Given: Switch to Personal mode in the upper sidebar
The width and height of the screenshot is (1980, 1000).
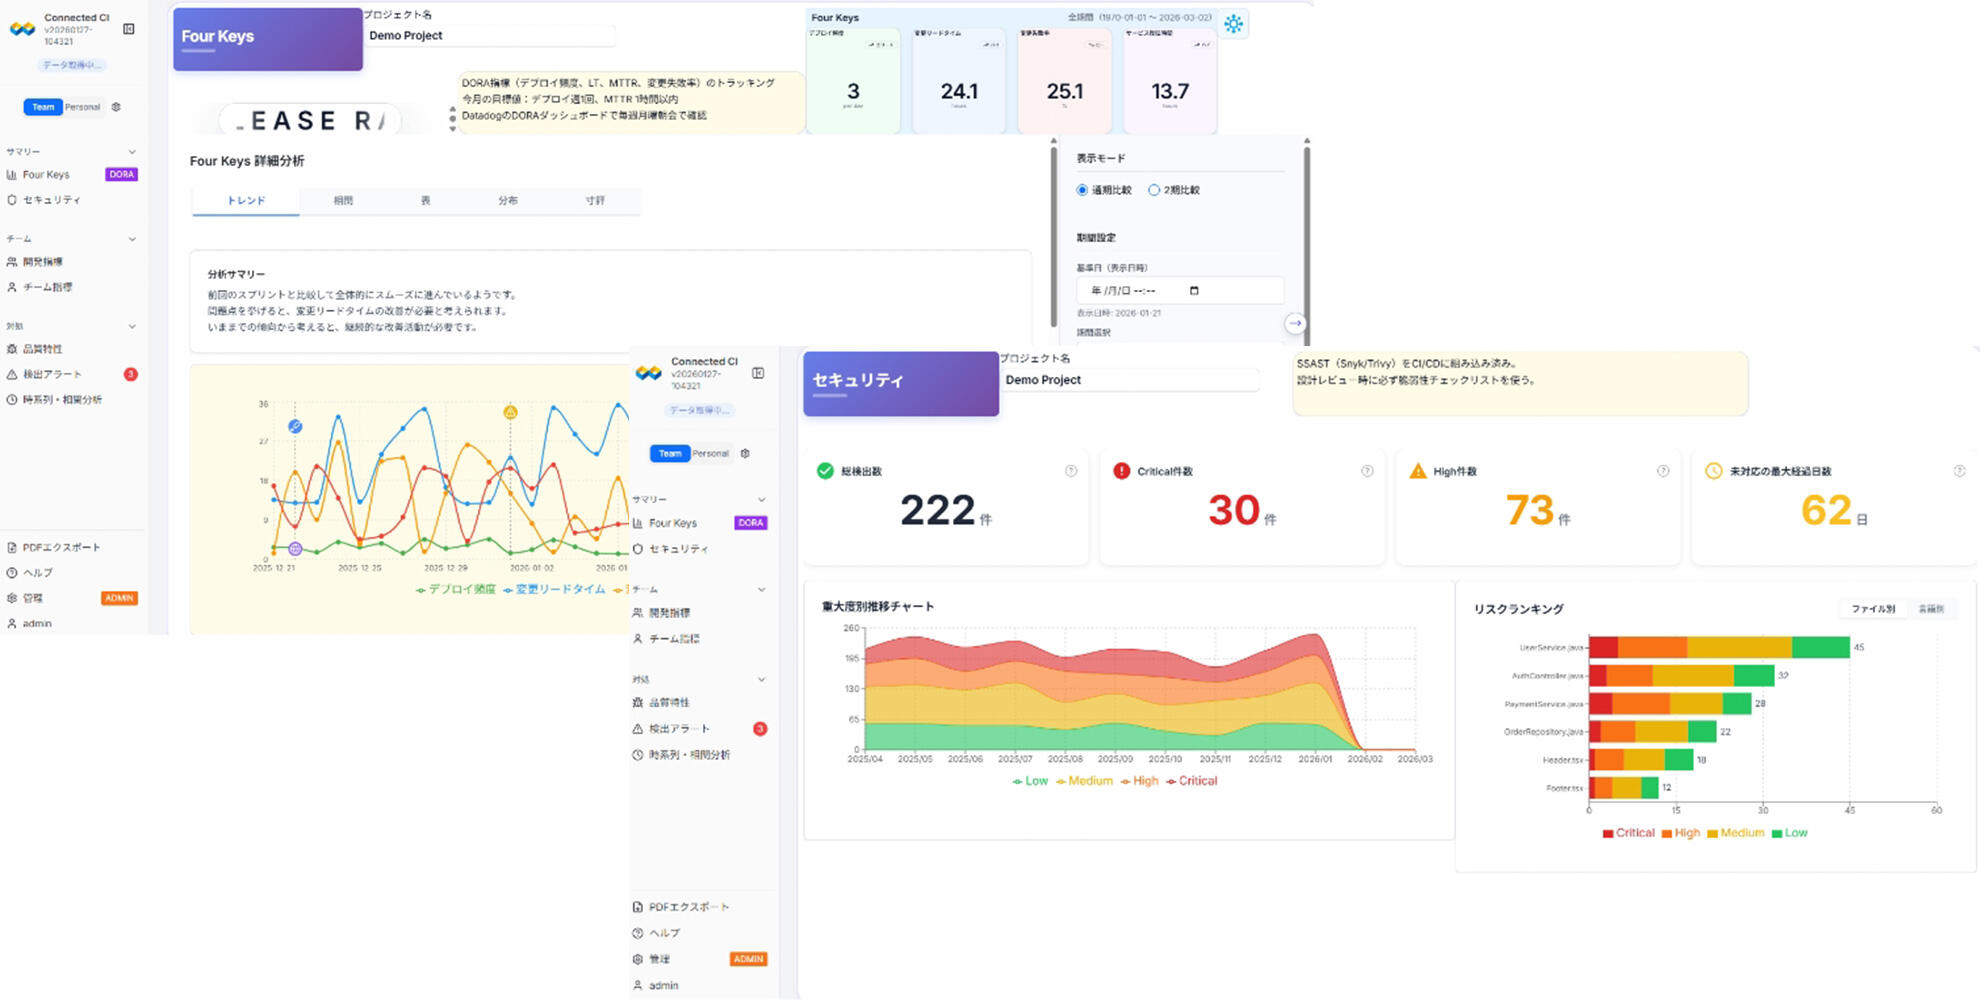Looking at the screenshot, I should [83, 107].
